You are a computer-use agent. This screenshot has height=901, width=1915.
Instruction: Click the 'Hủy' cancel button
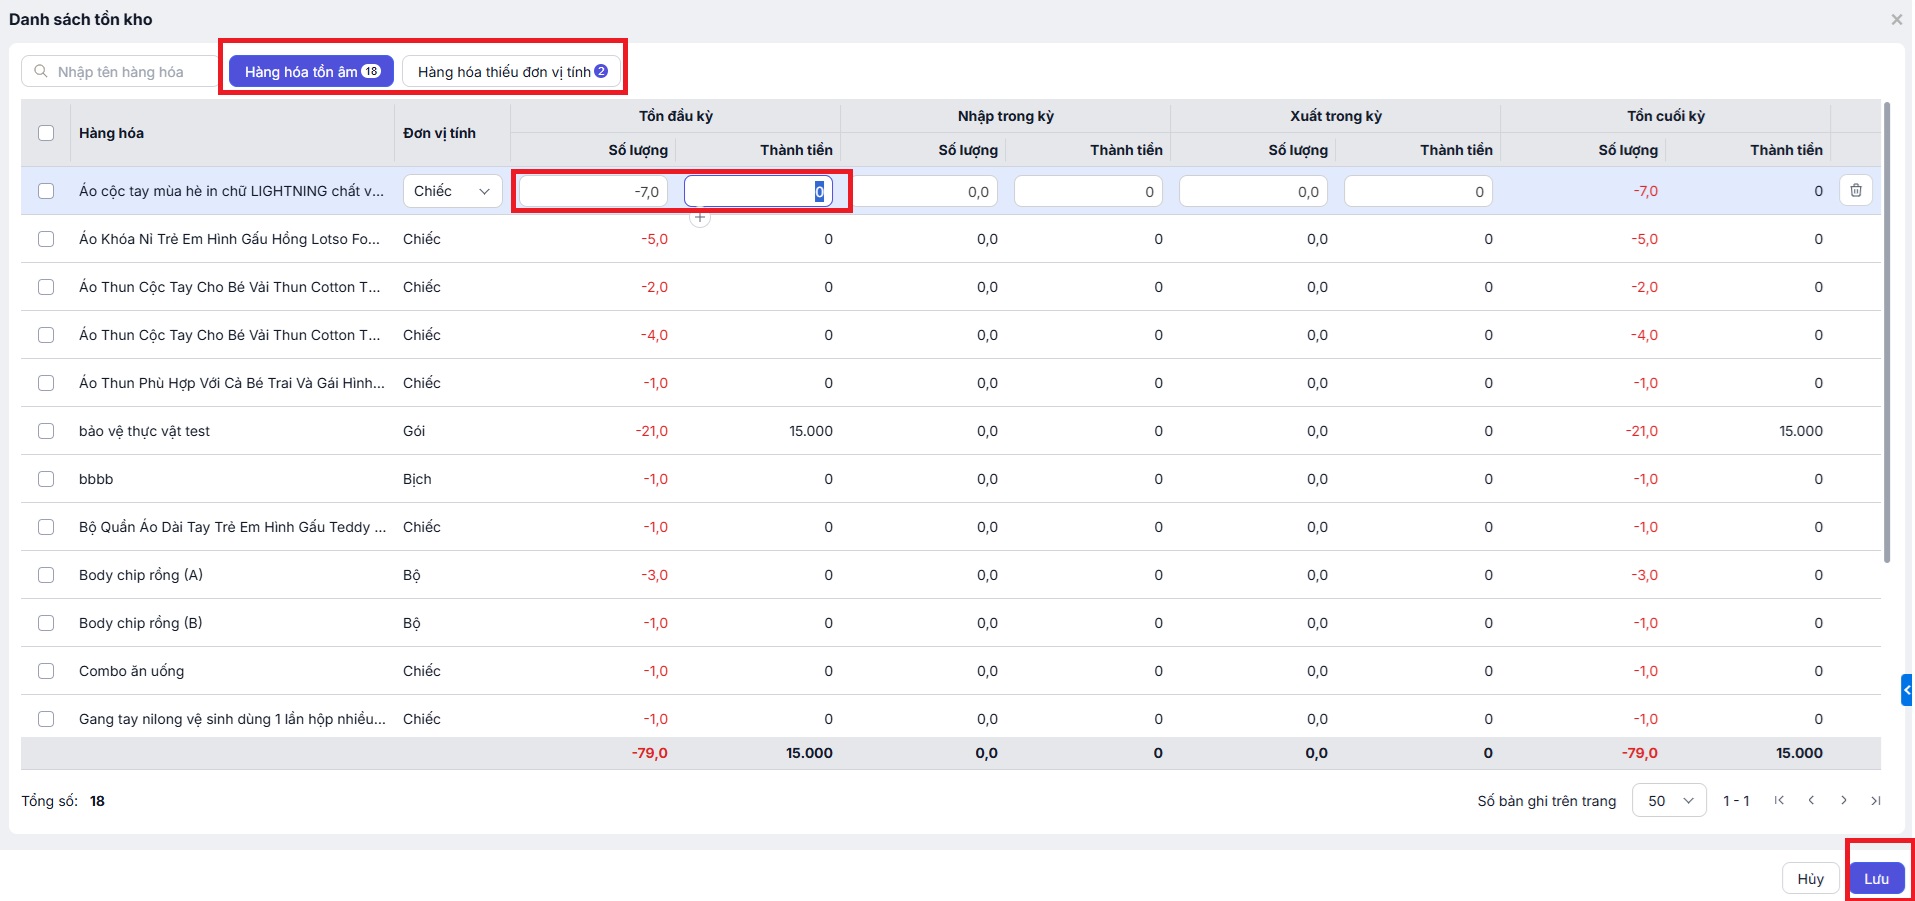(x=1810, y=879)
